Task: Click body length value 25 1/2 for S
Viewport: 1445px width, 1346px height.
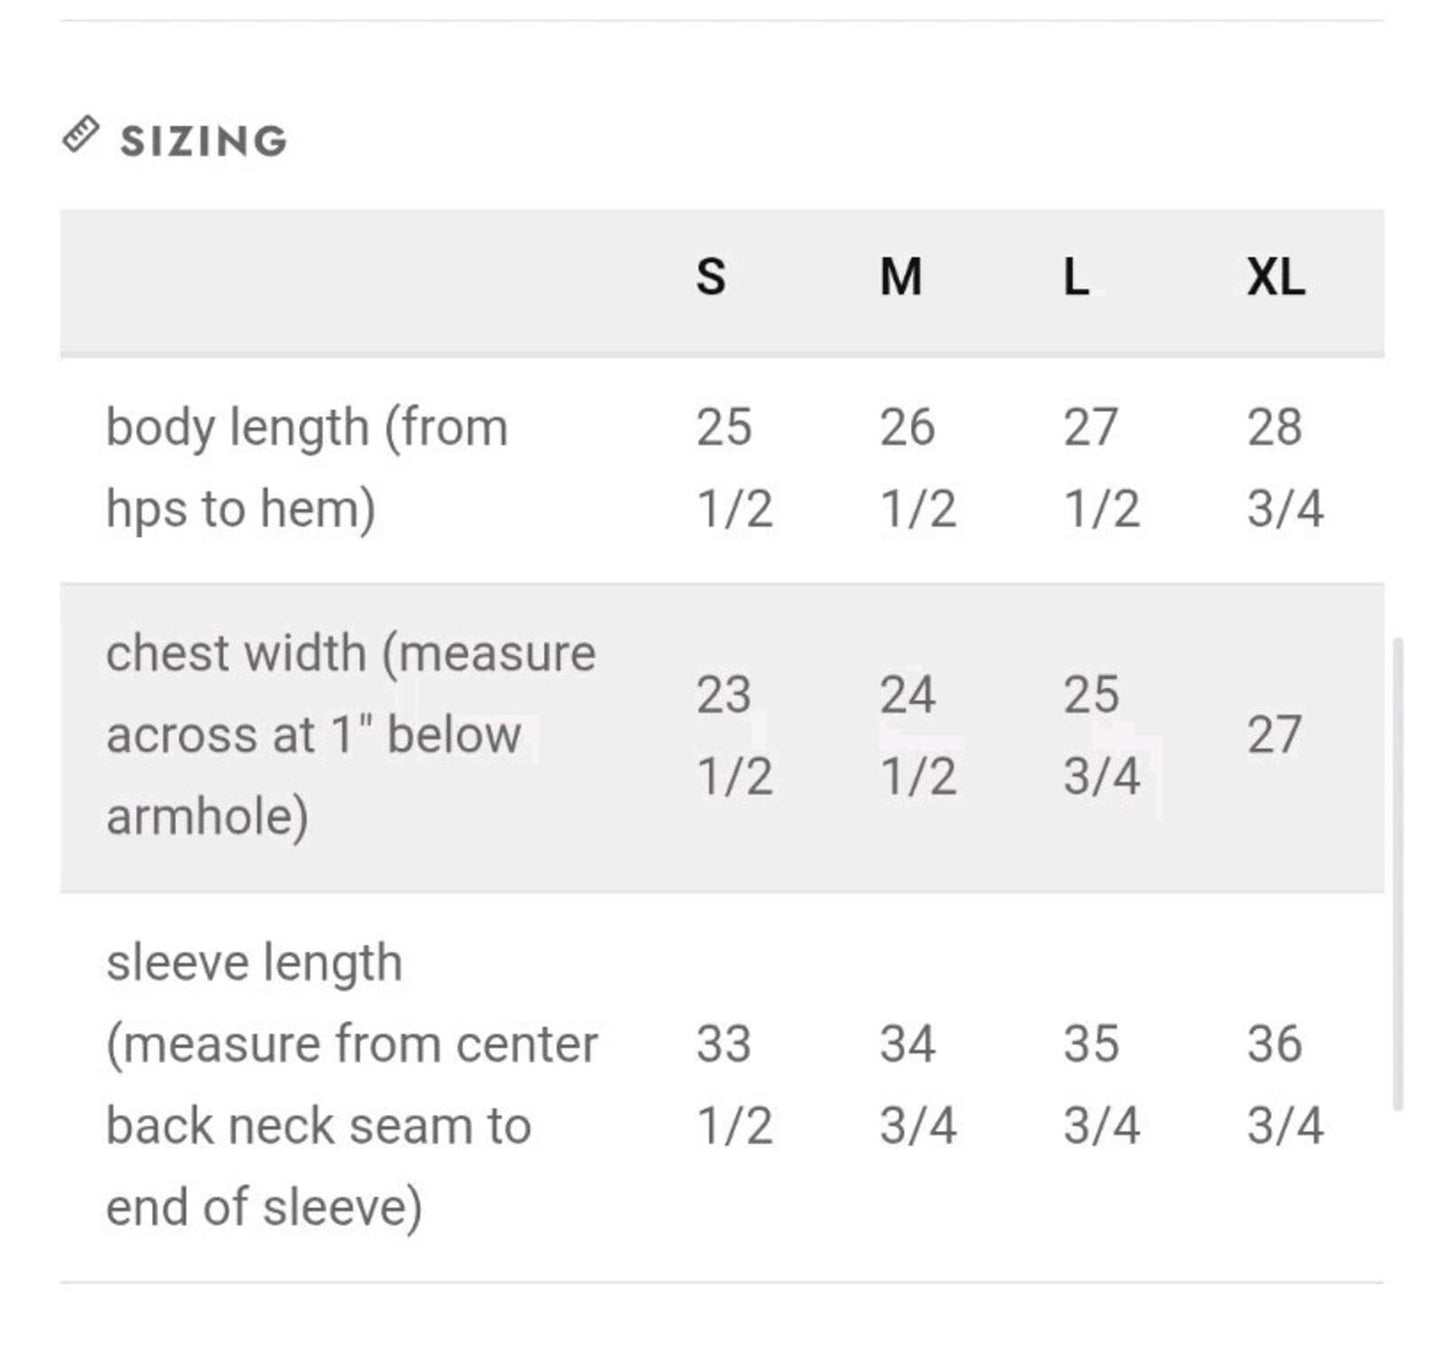Action: (735, 468)
